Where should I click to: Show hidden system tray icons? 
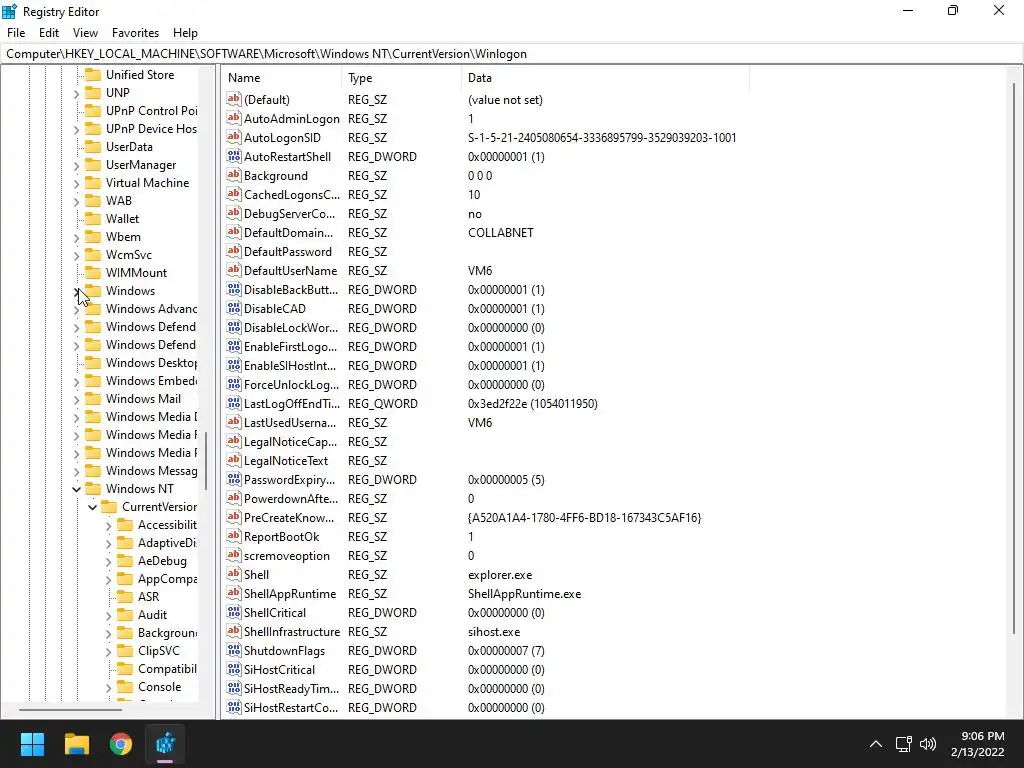pos(876,744)
